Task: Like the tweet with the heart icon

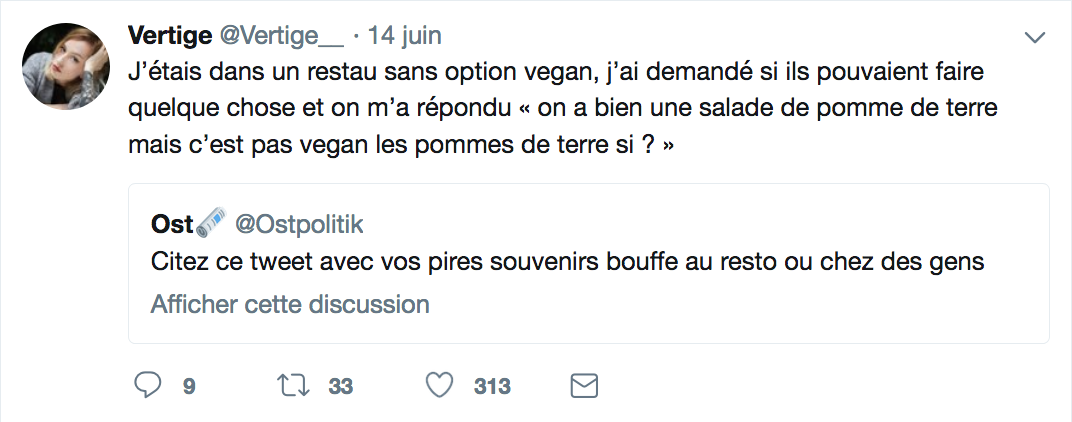Action: coord(439,386)
